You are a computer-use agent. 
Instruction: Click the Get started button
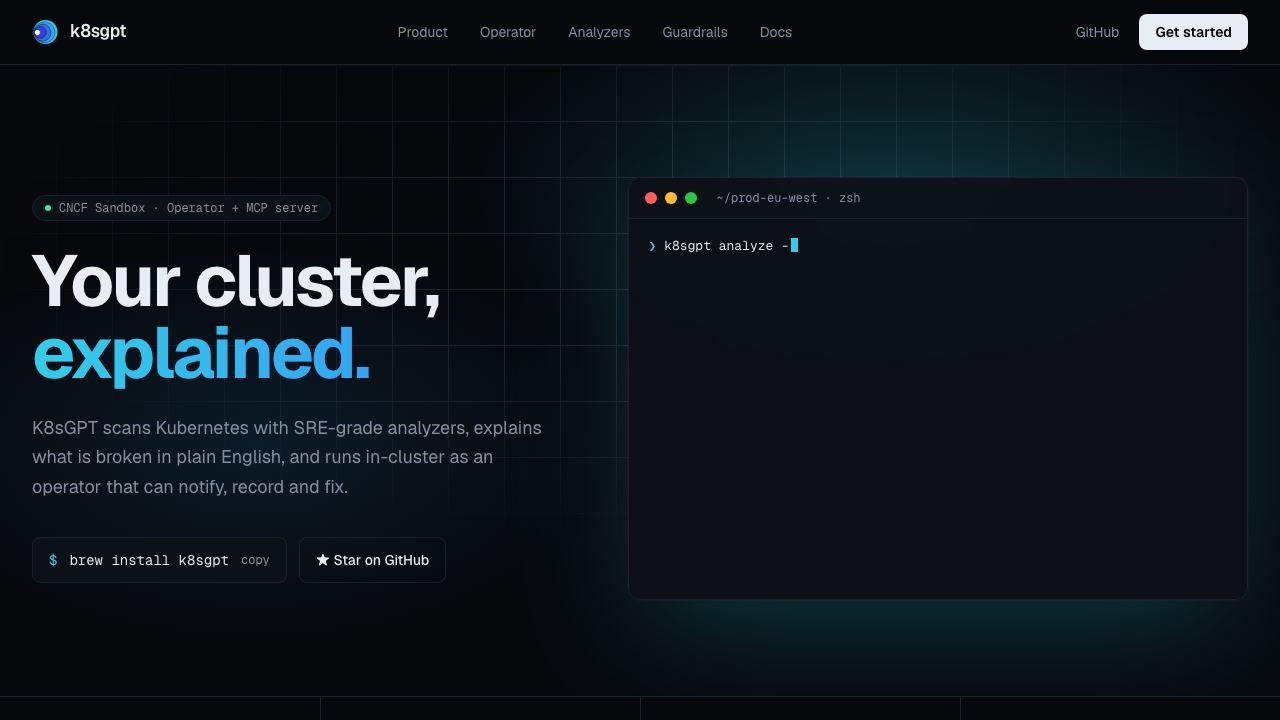pyautogui.click(x=1193, y=32)
